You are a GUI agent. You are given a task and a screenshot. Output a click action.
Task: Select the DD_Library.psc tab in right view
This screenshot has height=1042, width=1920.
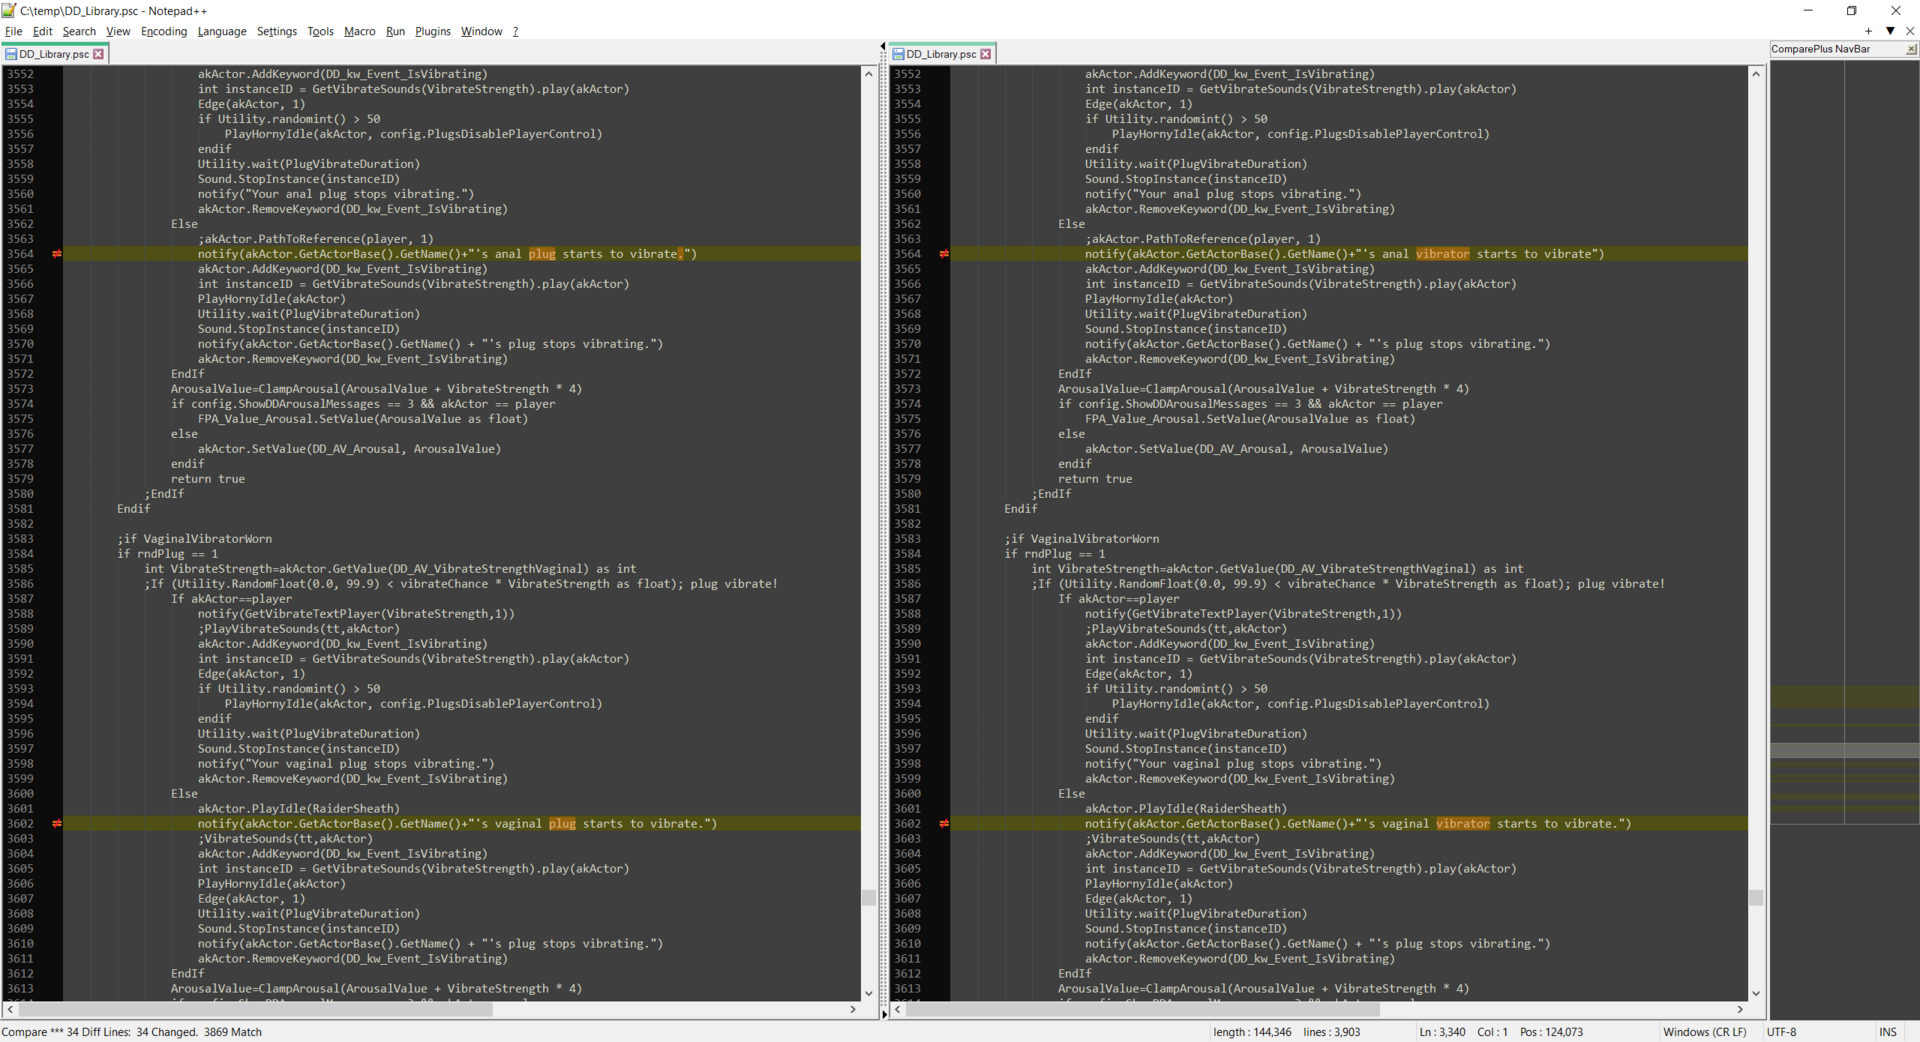pos(941,54)
